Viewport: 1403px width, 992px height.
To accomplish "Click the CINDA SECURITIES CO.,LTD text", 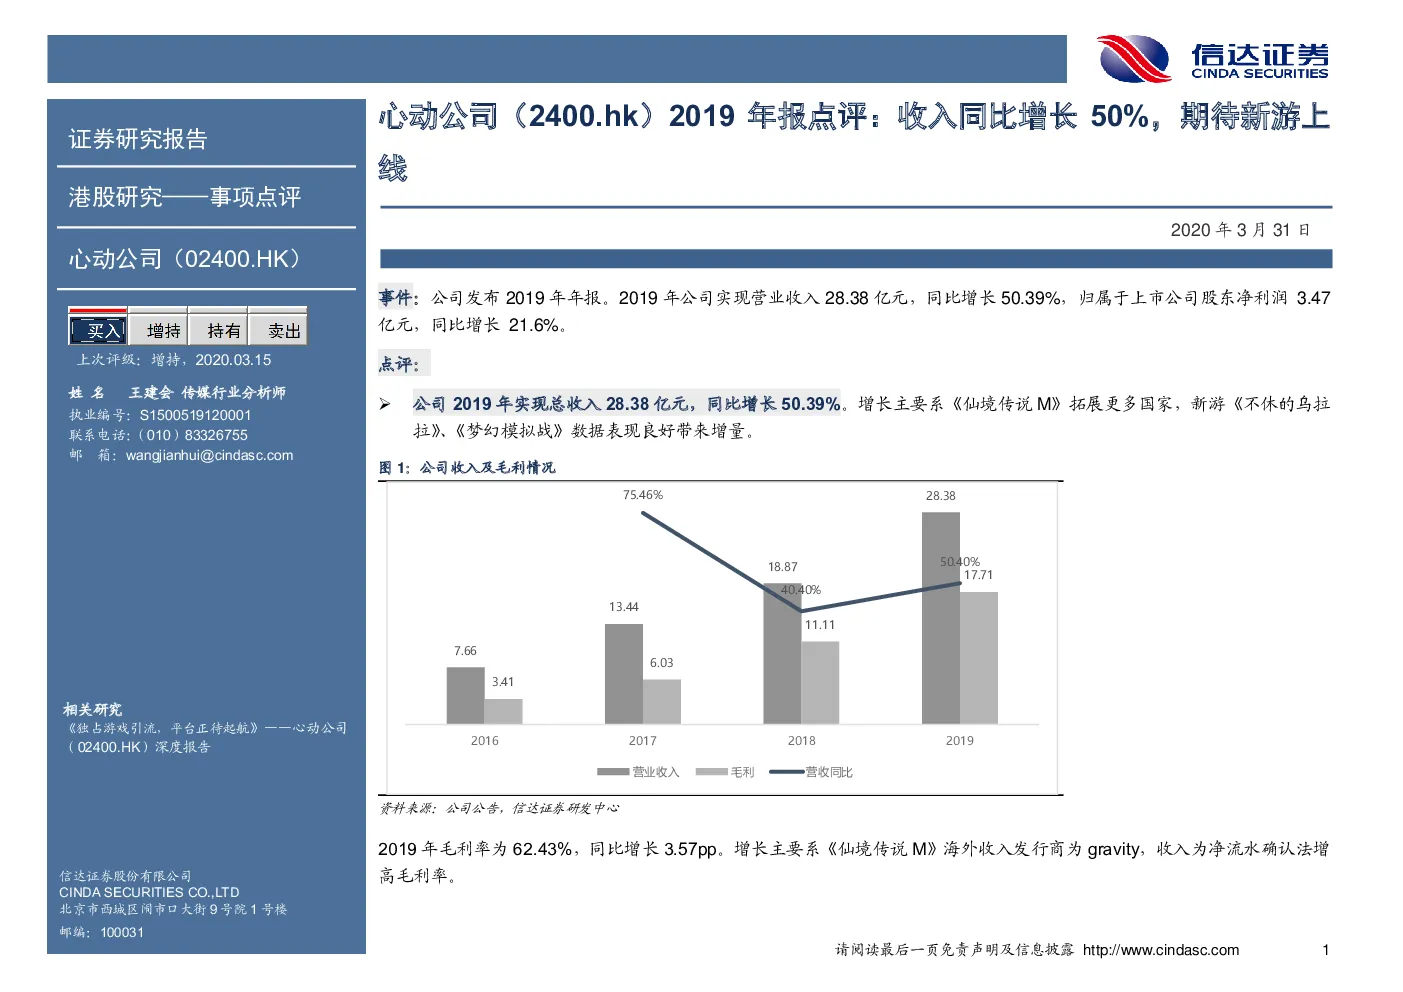I will (x=149, y=892).
